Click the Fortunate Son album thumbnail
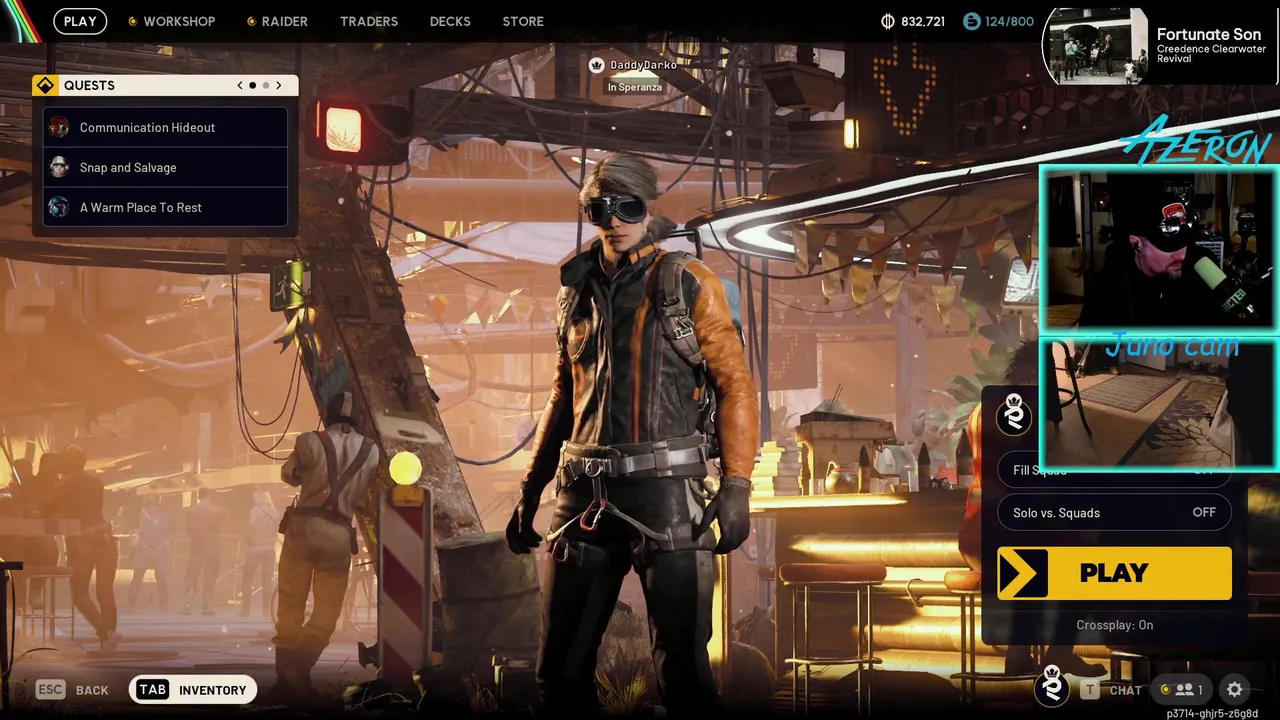This screenshot has height=720, width=1280. [x=1095, y=47]
